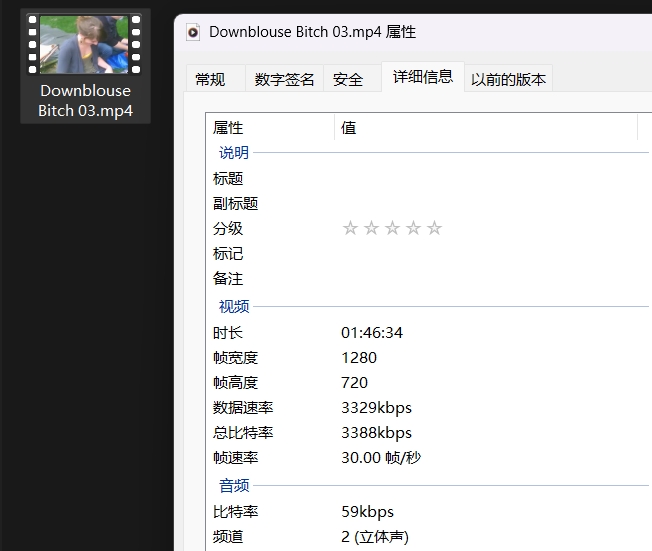The height and width of the screenshot is (551, 652).
Task: Click the media player icon in the properties title bar
Action: (193, 32)
